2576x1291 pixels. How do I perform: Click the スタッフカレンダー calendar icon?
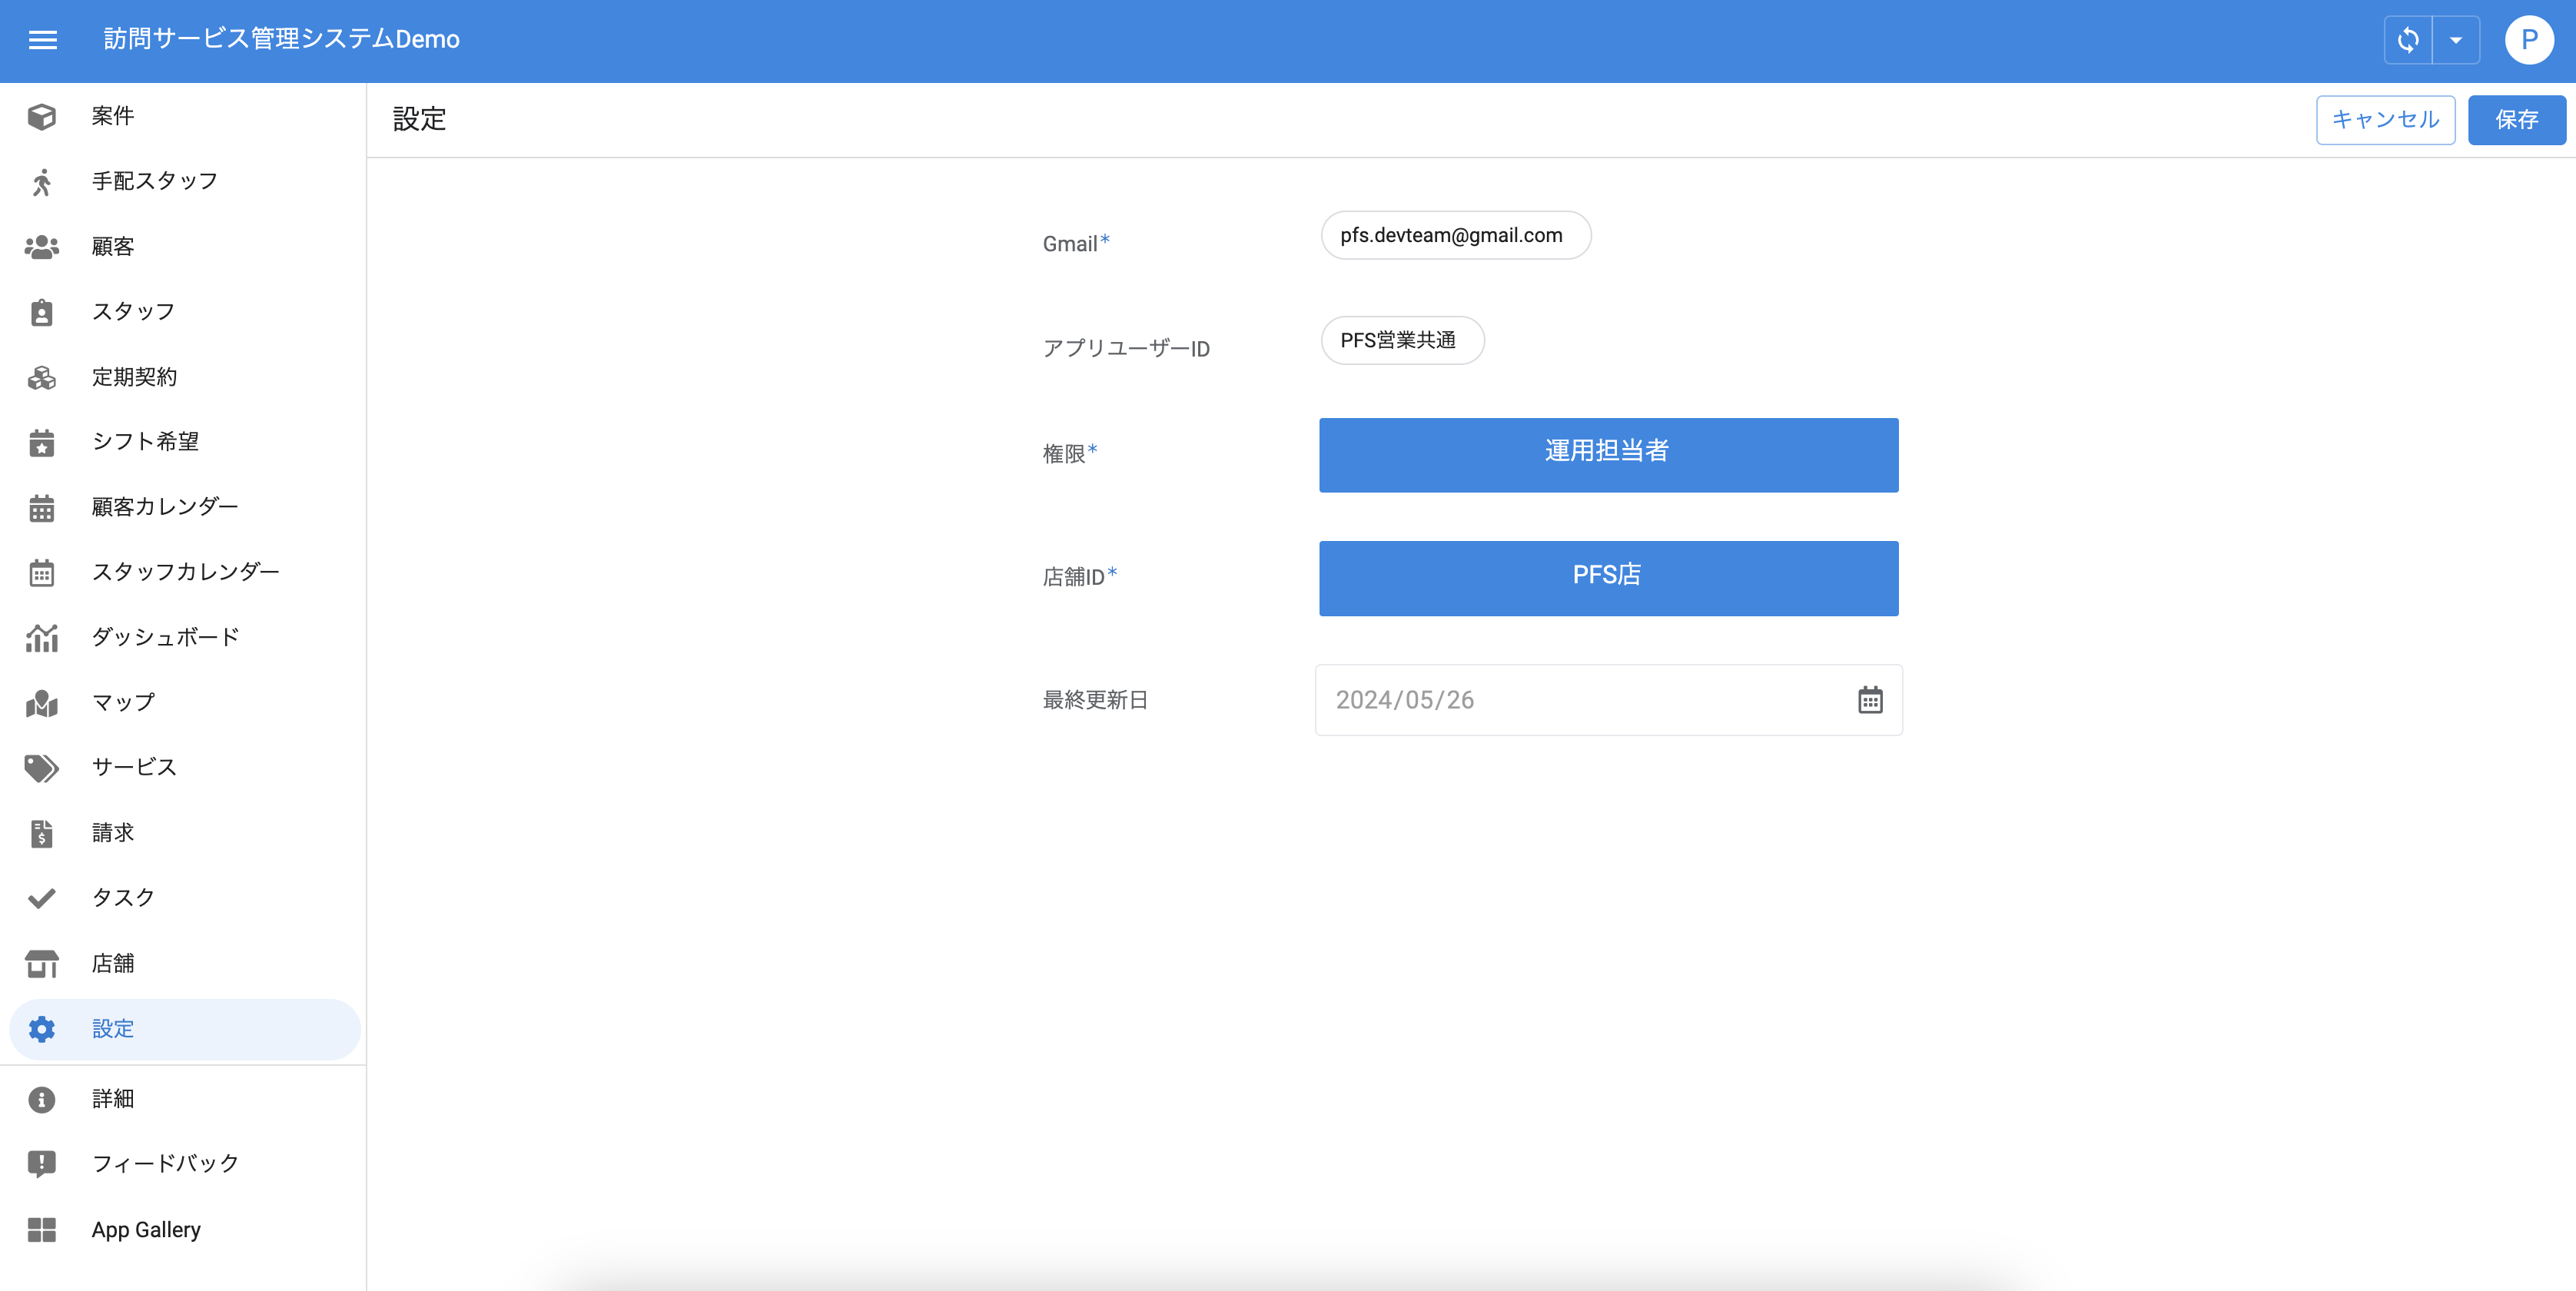pyautogui.click(x=42, y=573)
